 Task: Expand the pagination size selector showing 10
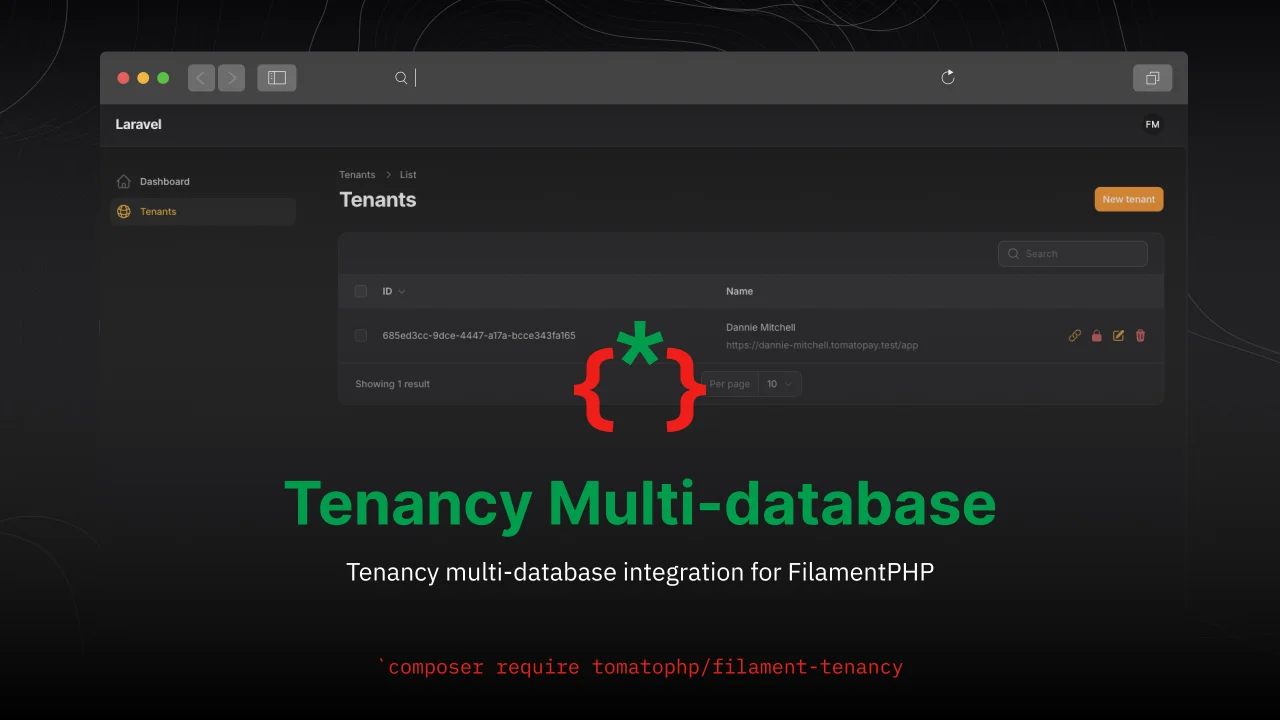pyautogui.click(x=780, y=383)
